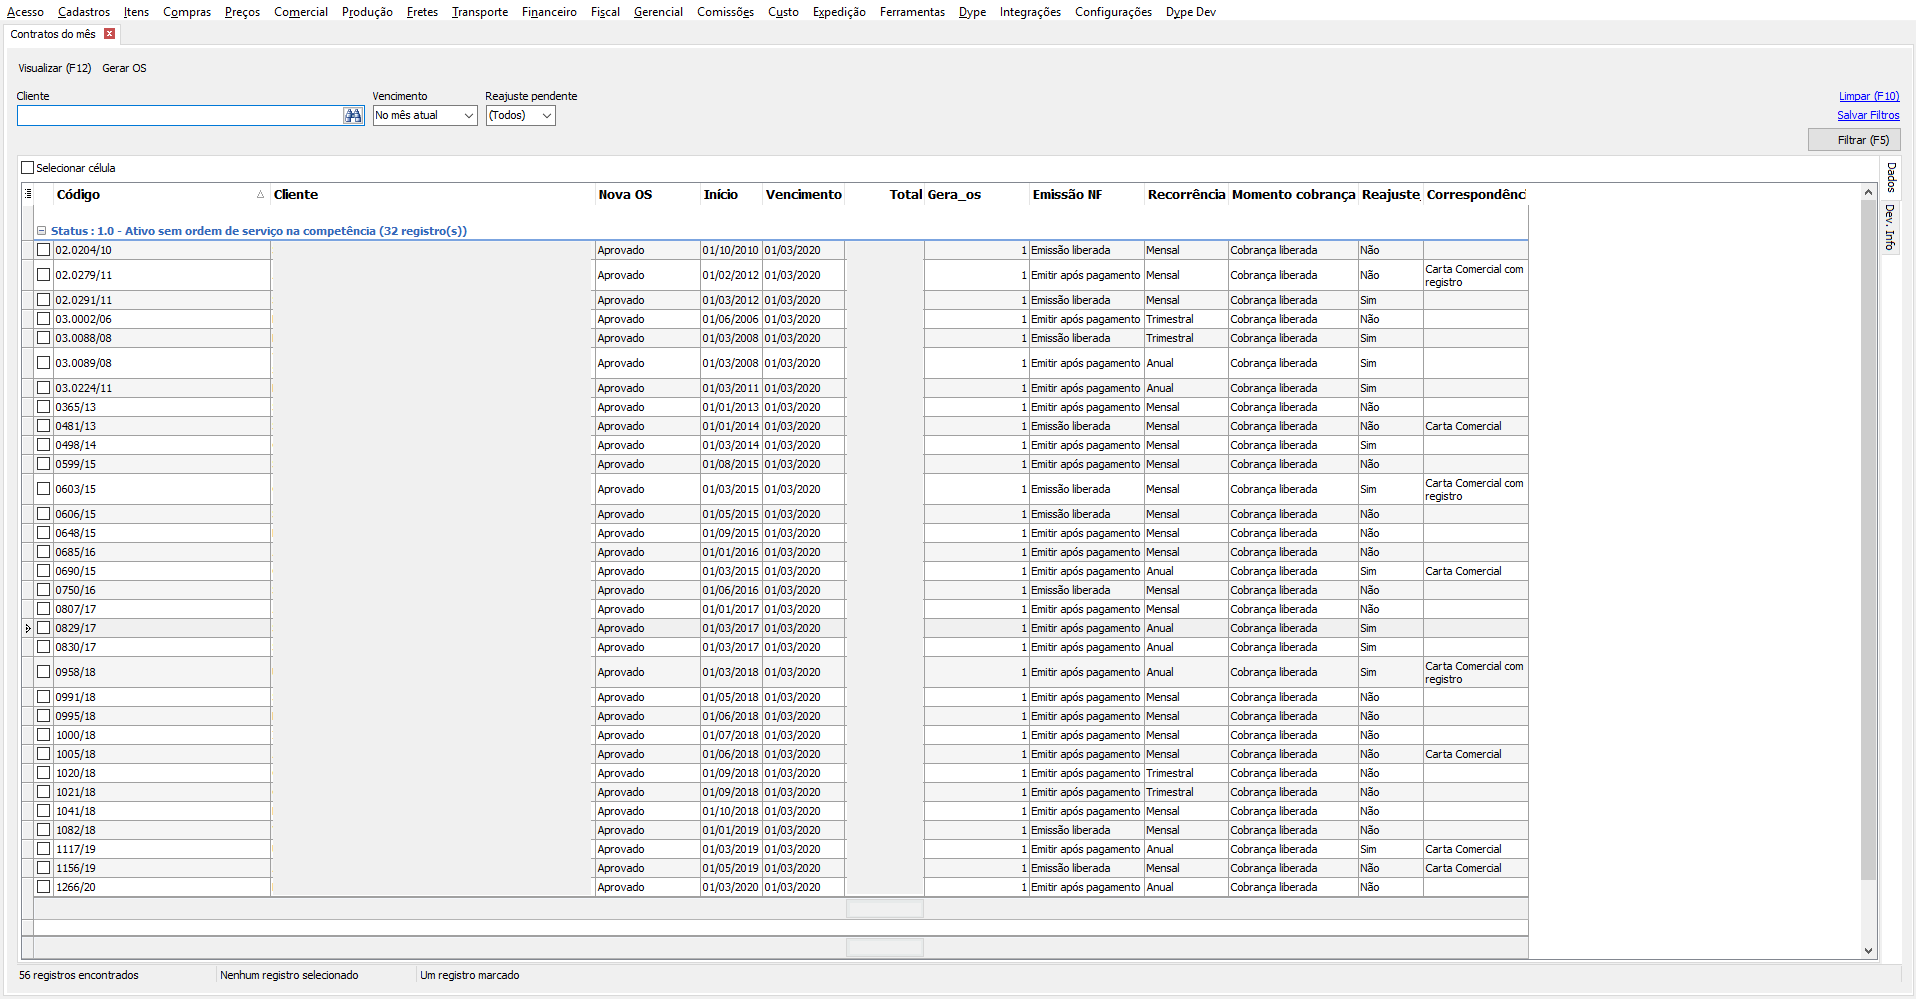Click the binoculars search icon in Cliente field

coord(353,116)
